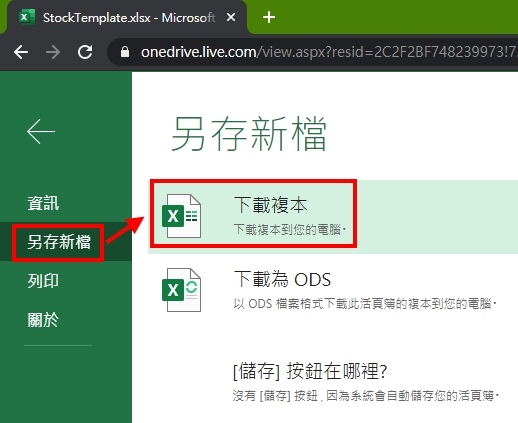Click the Excel icon beside 下載複本
518x423 pixels.
coord(181,216)
